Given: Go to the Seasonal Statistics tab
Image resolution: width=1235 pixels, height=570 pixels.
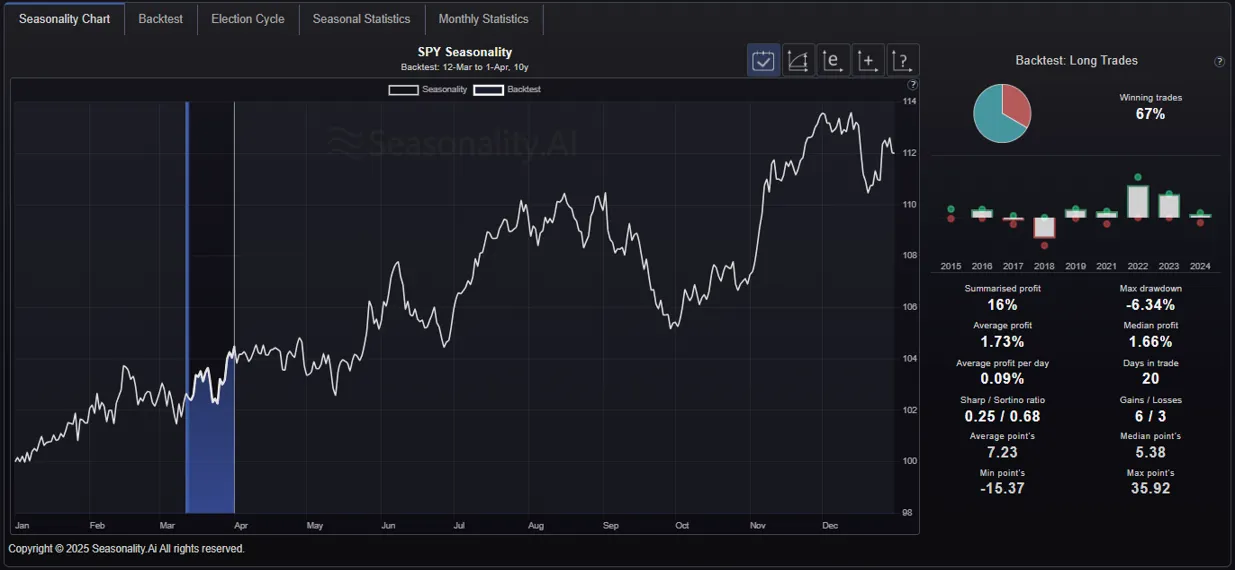Looking at the screenshot, I should (x=362, y=19).
